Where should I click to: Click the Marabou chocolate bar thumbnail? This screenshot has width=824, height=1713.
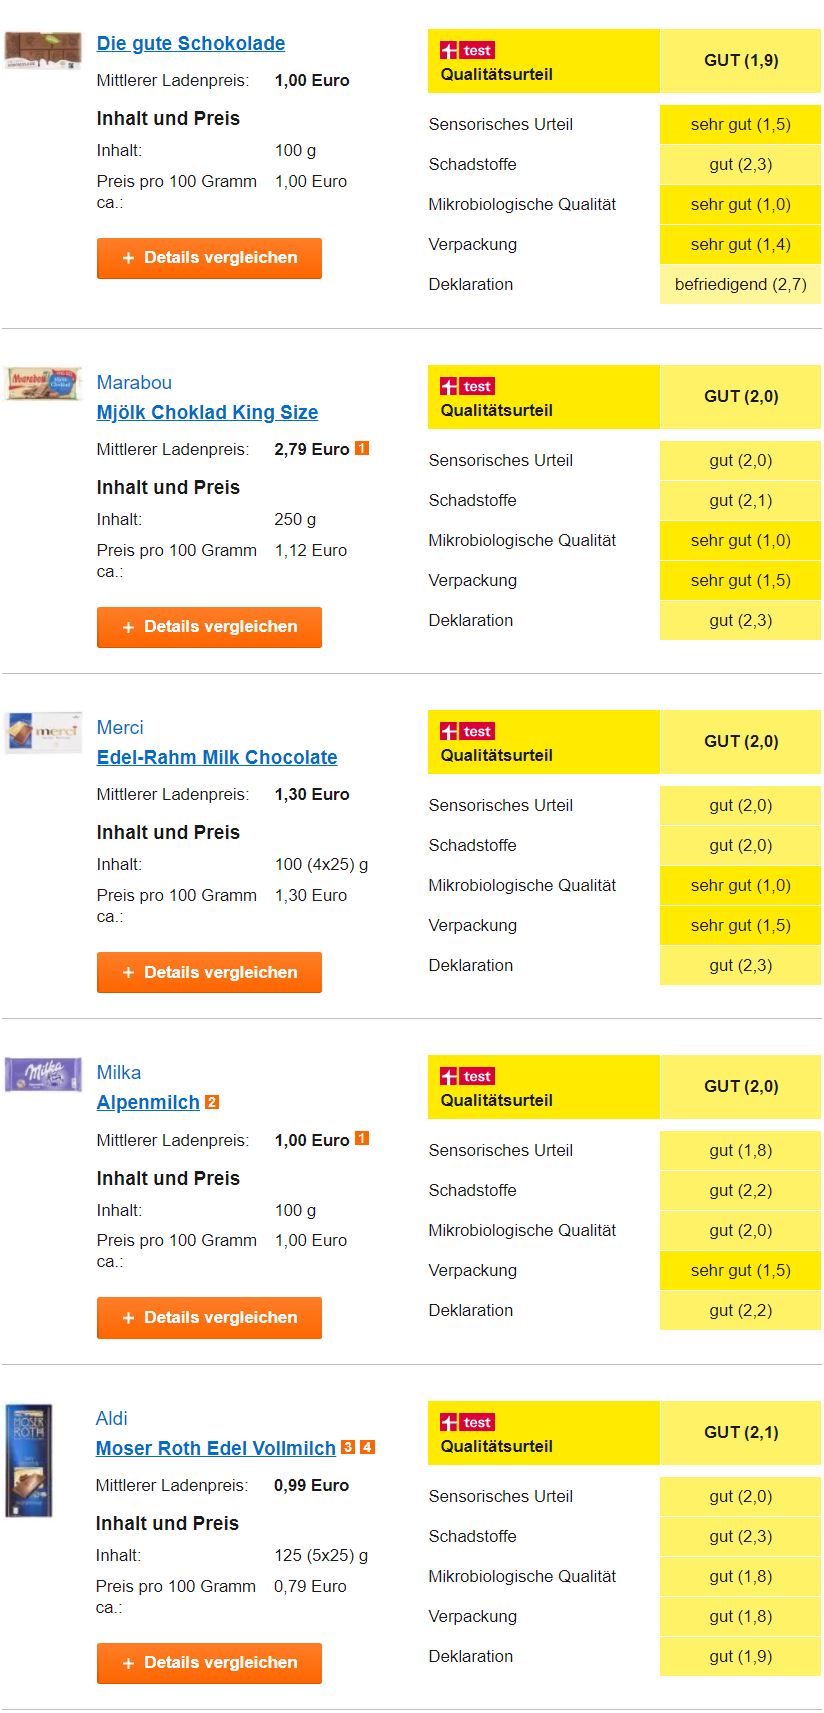42,384
